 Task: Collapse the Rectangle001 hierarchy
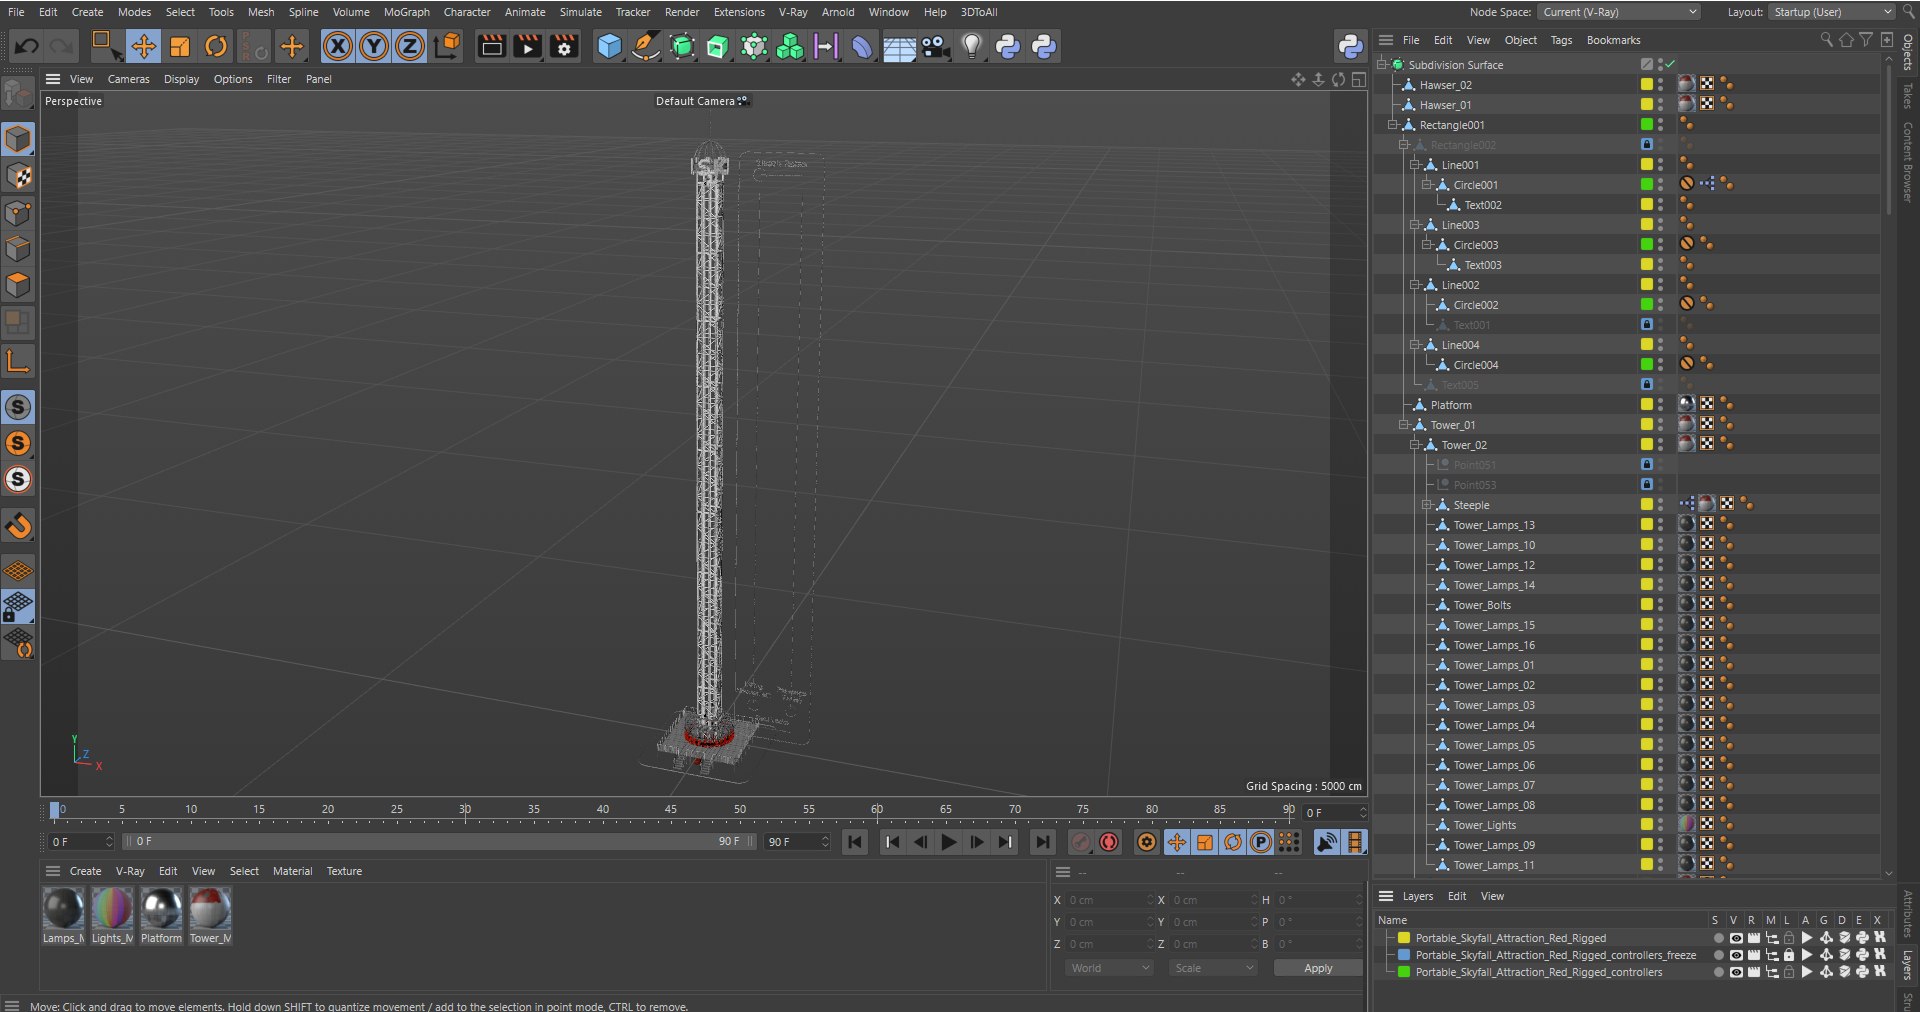click(1393, 125)
